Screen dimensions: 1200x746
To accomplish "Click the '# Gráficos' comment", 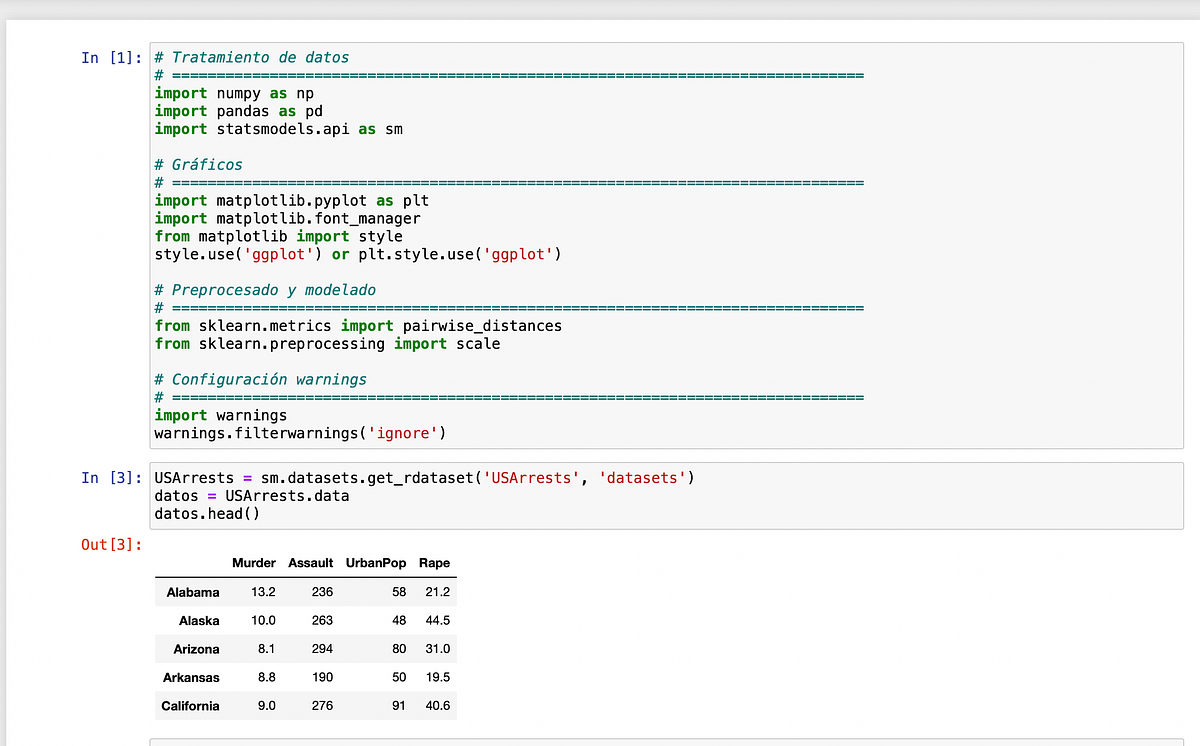I will [x=199, y=165].
